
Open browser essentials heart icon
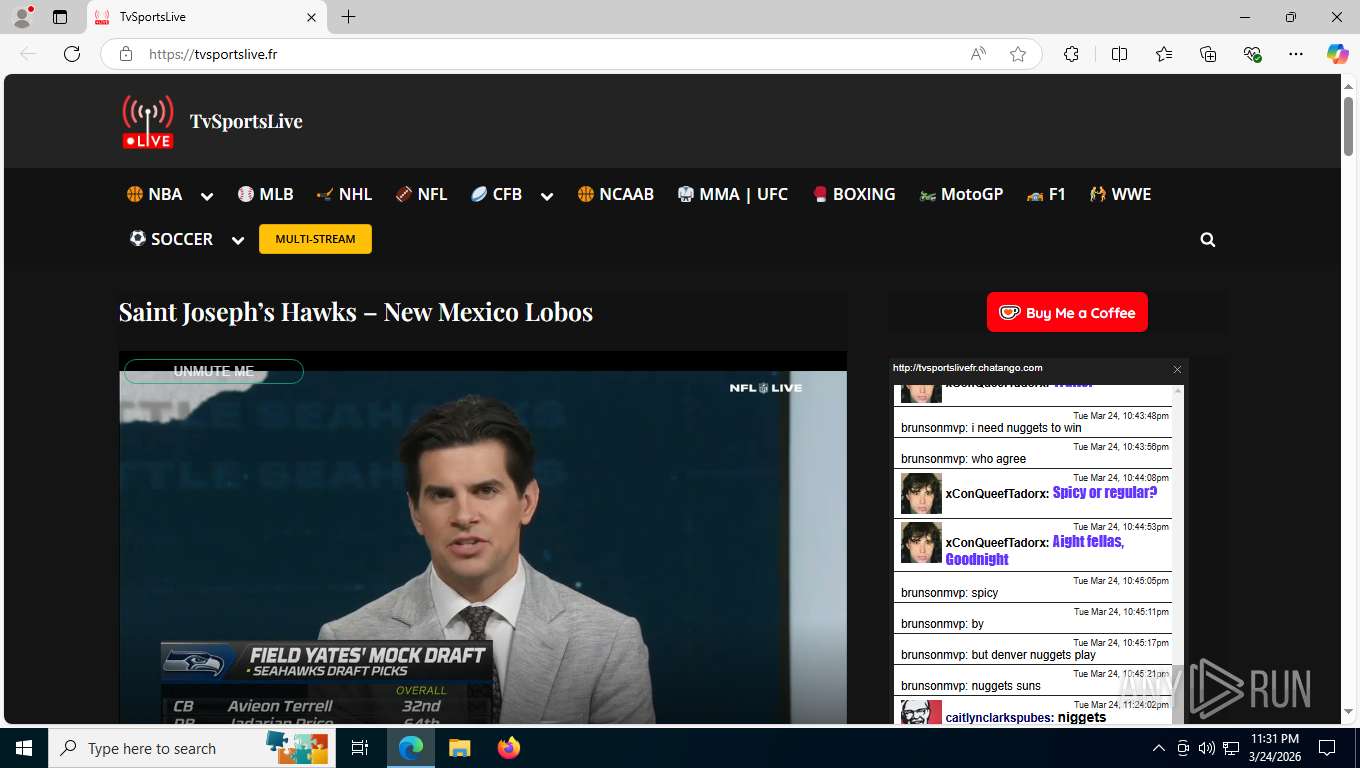point(1252,54)
